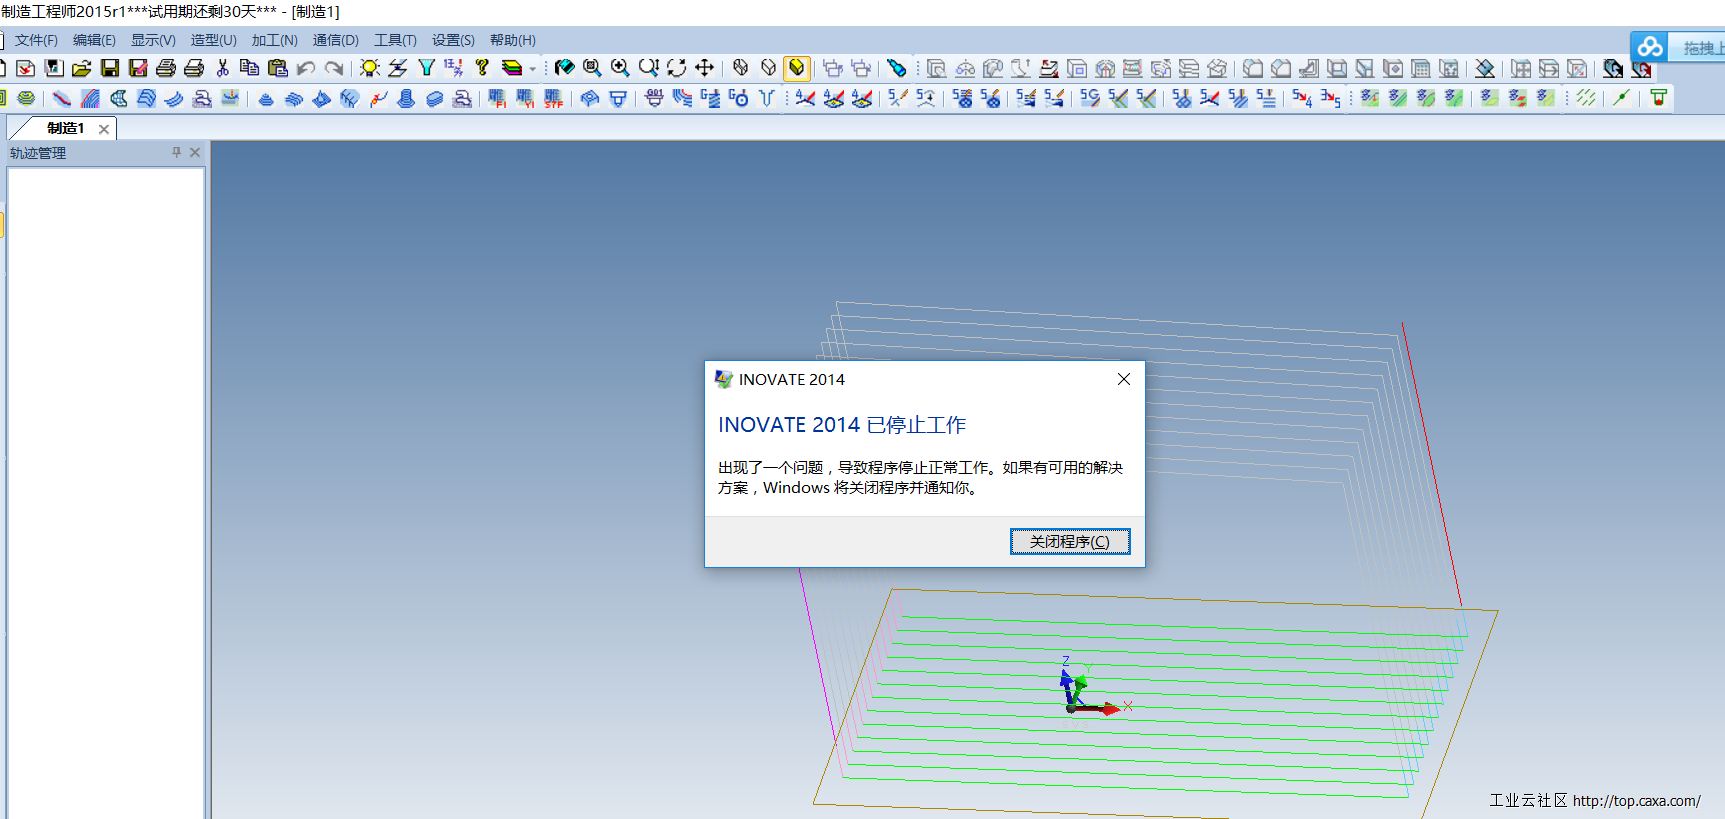Click the blue flashlight query icon

point(897,68)
